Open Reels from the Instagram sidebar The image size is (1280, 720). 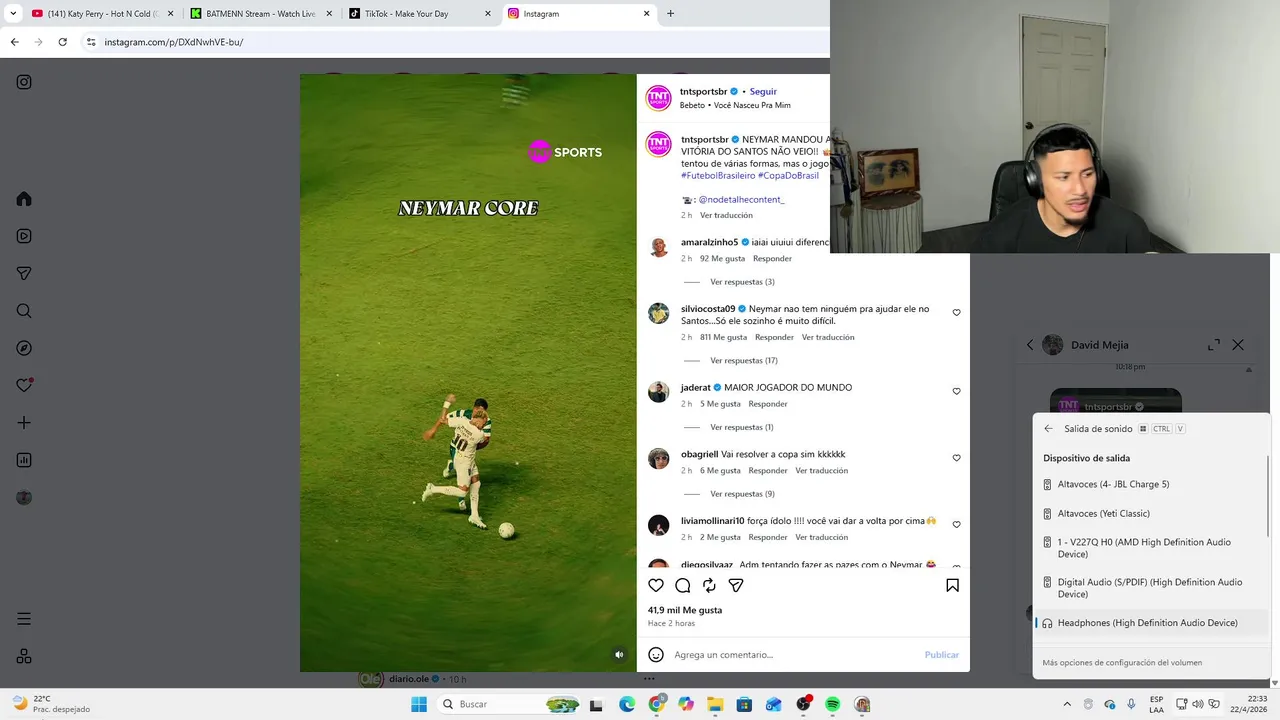click(x=24, y=236)
